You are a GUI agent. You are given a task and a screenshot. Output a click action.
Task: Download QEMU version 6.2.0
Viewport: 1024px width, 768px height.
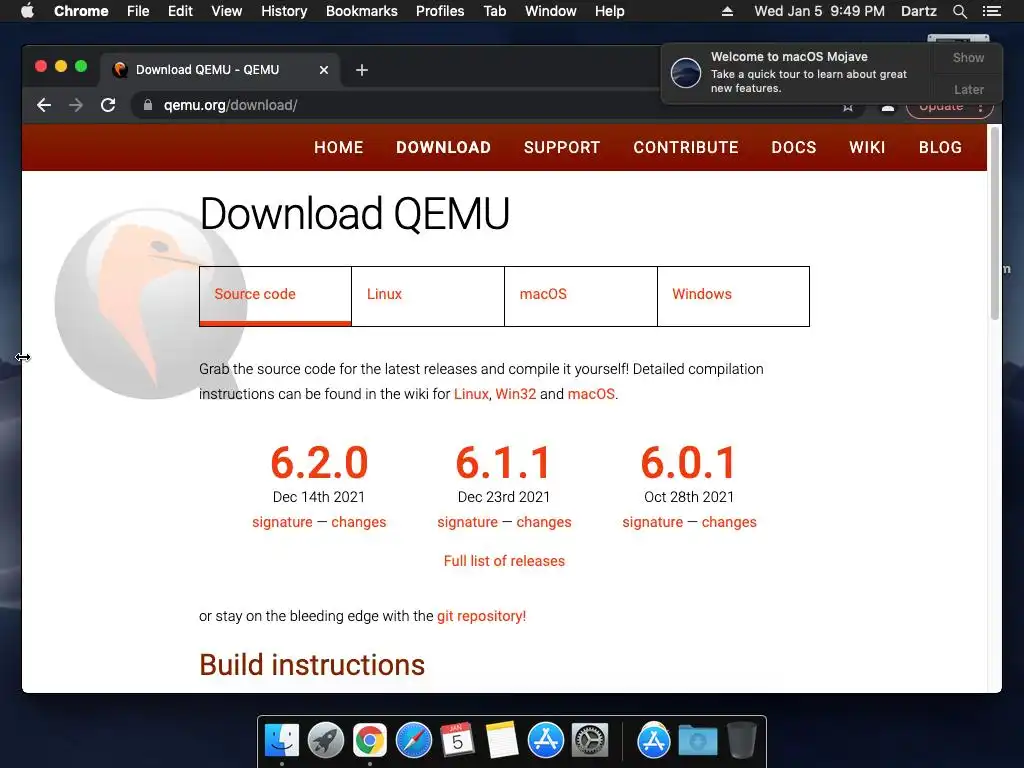click(319, 462)
